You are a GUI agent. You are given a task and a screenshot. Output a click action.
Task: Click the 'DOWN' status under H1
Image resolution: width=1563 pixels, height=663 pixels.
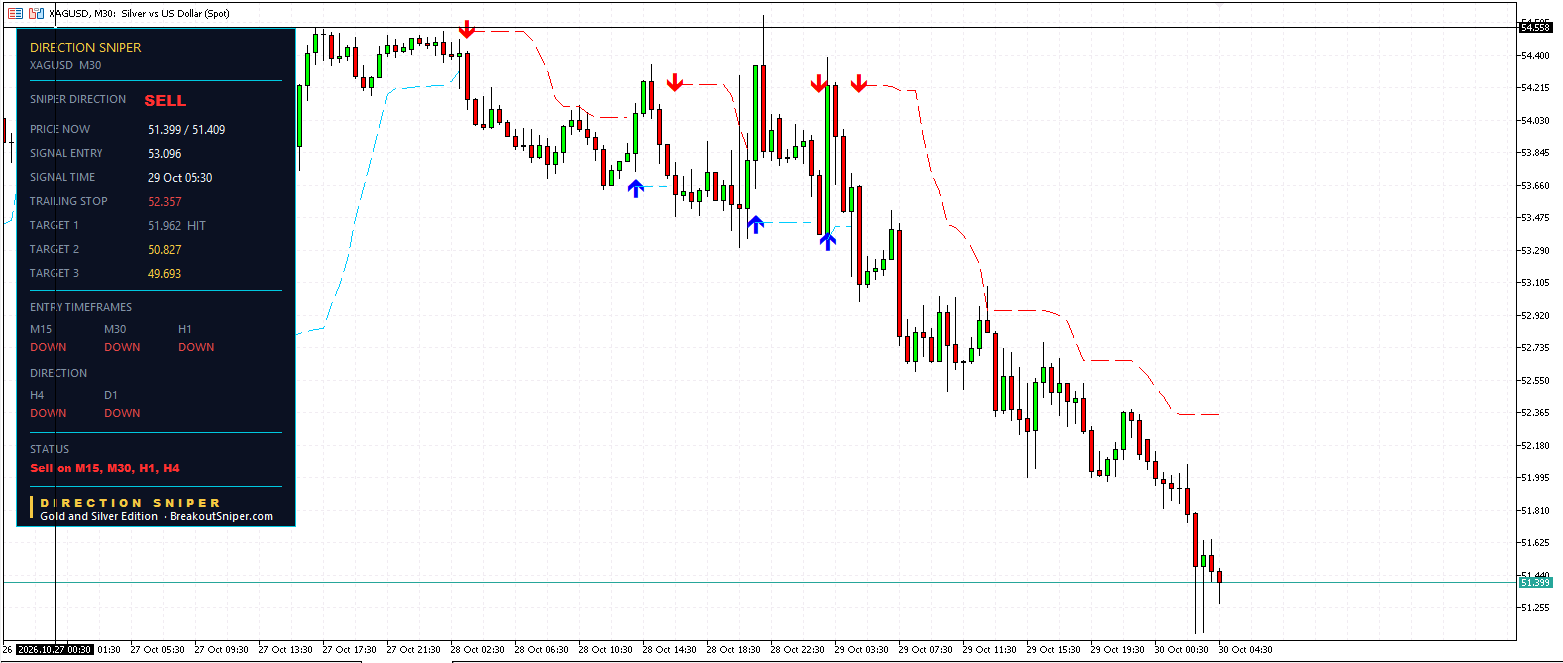[196, 347]
